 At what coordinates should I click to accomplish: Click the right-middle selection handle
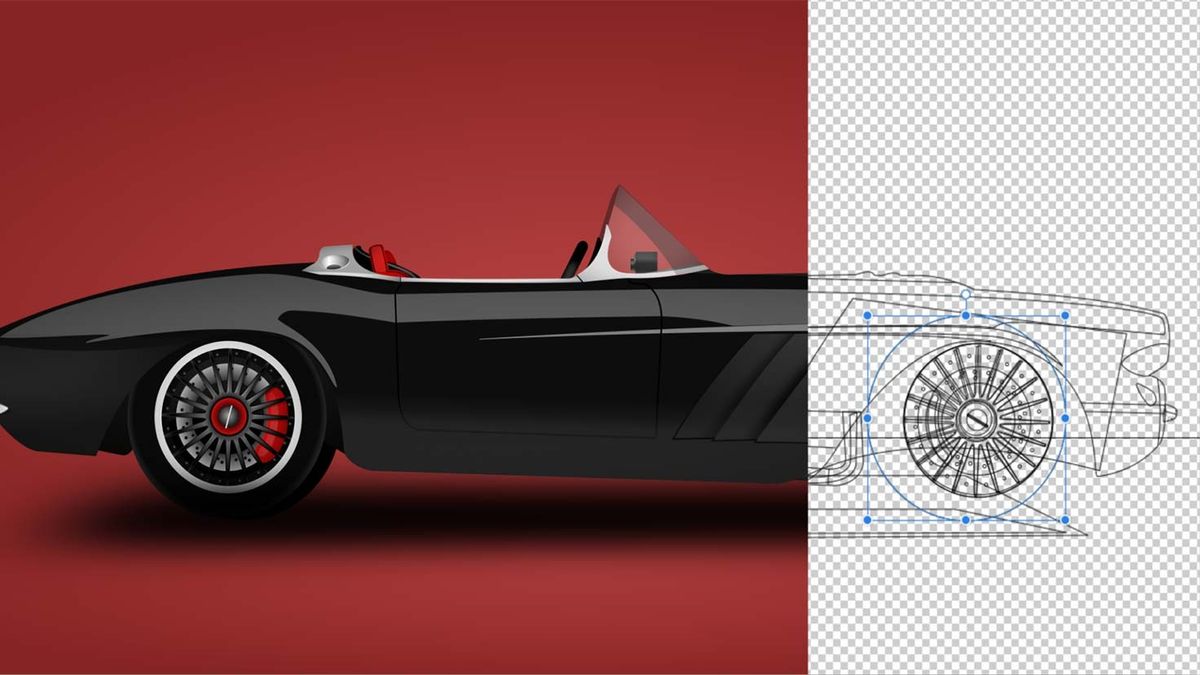1065,417
